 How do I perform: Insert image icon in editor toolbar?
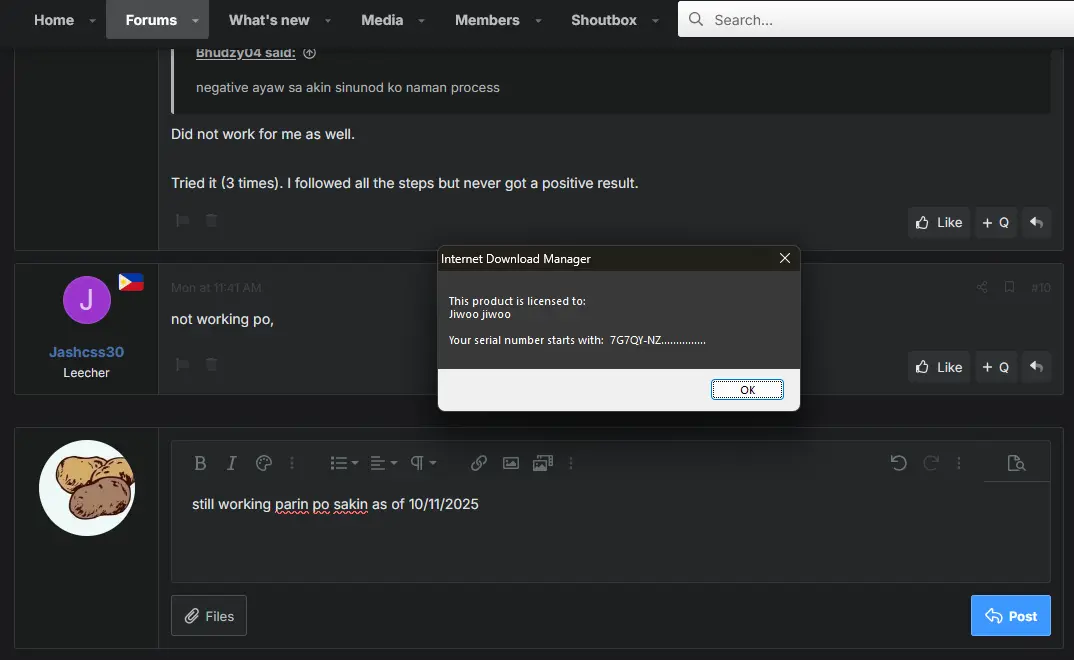(511, 464)
